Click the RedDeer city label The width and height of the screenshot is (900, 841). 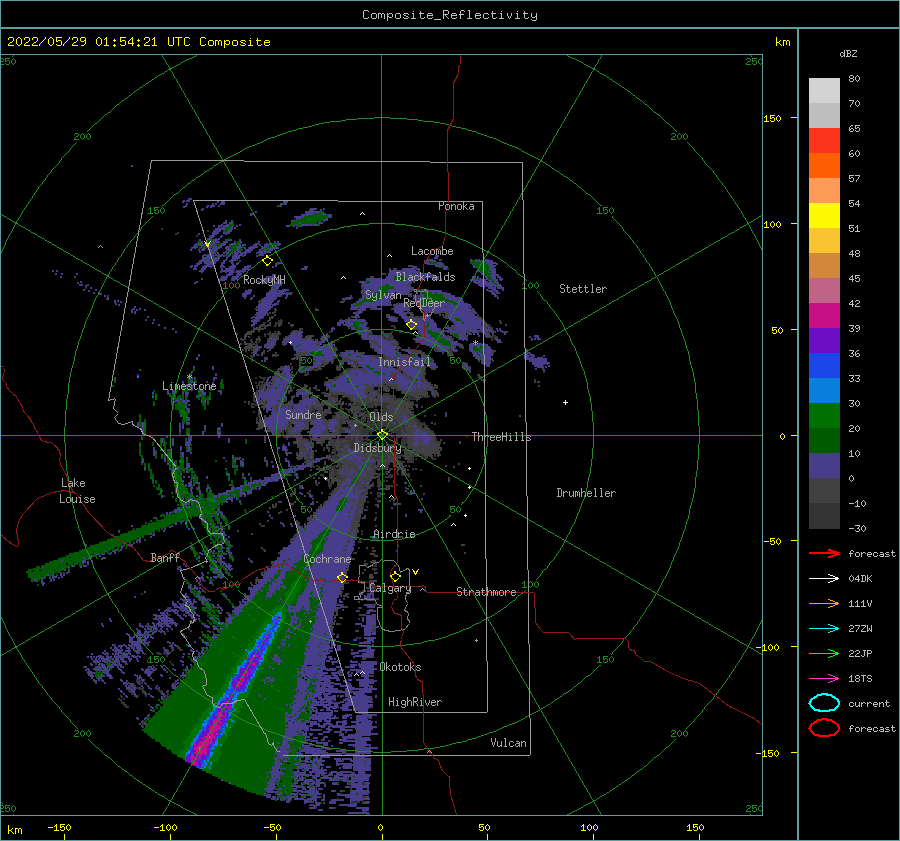(x=424, y=303)
